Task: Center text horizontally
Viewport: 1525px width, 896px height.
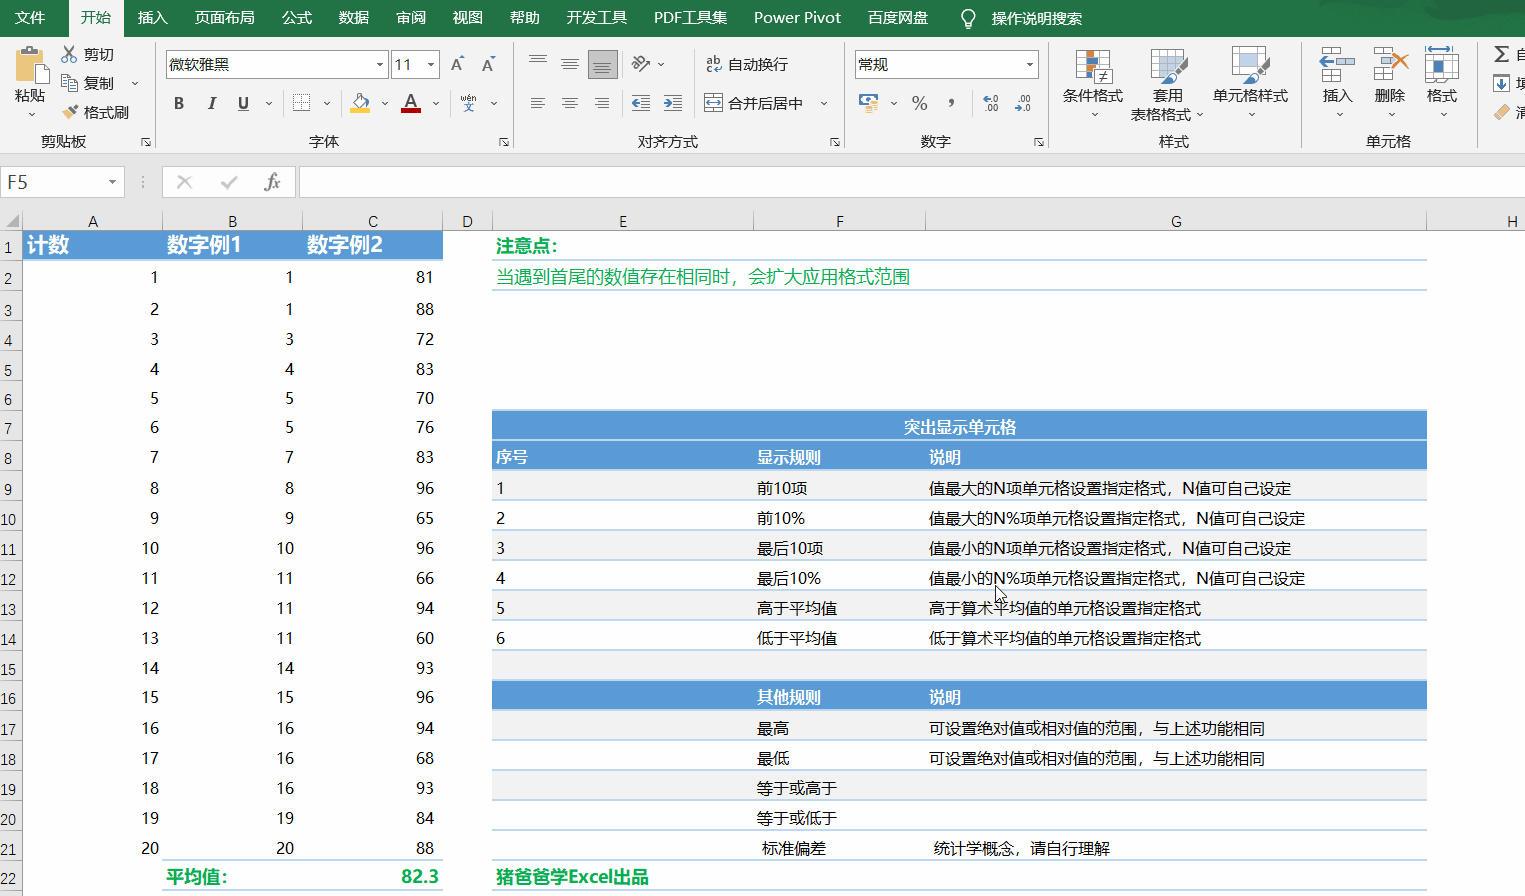Action: (570, 103)
